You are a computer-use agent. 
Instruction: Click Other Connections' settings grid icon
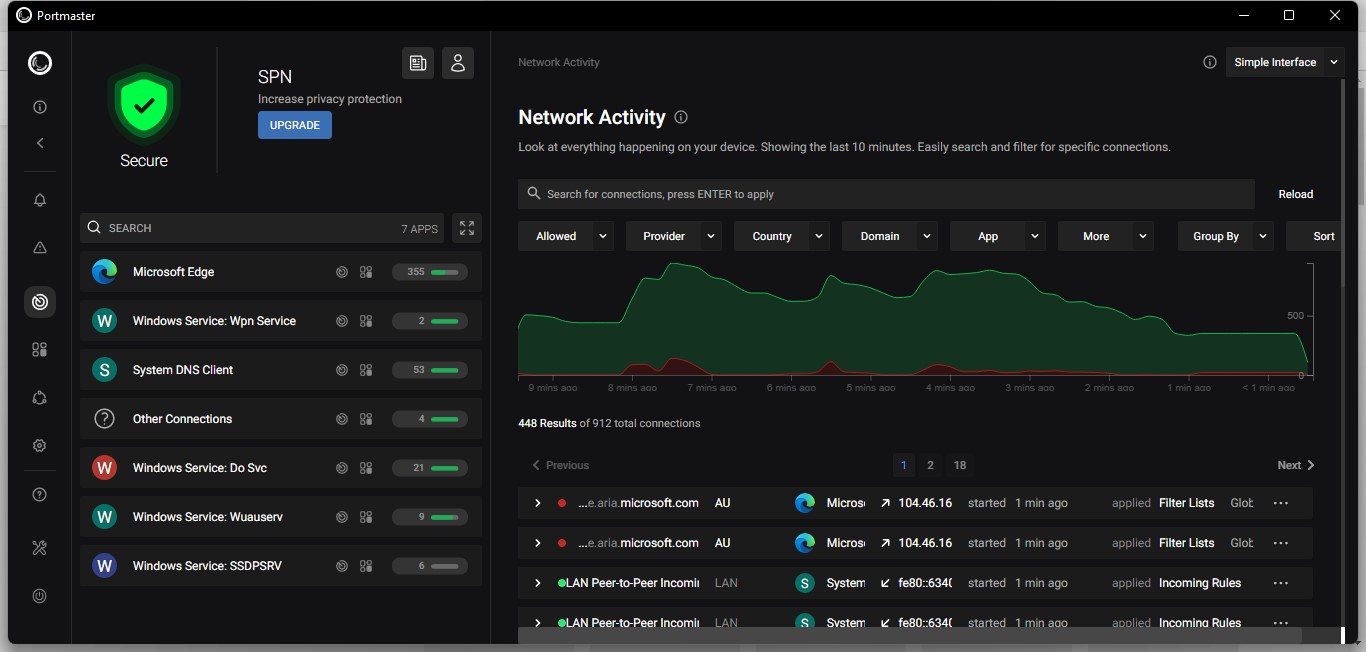click(366, 419)
